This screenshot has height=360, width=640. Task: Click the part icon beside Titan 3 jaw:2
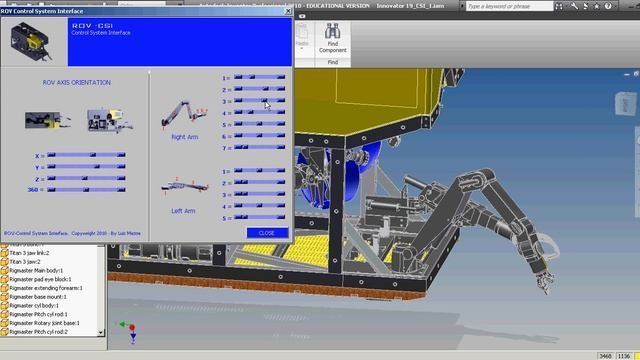(x=4, y=262)
